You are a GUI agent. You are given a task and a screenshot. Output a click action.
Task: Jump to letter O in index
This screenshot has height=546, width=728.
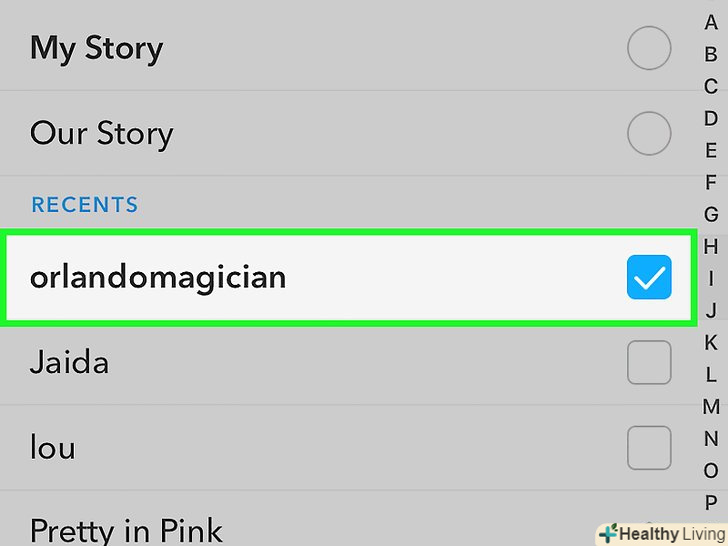point(711,471)
